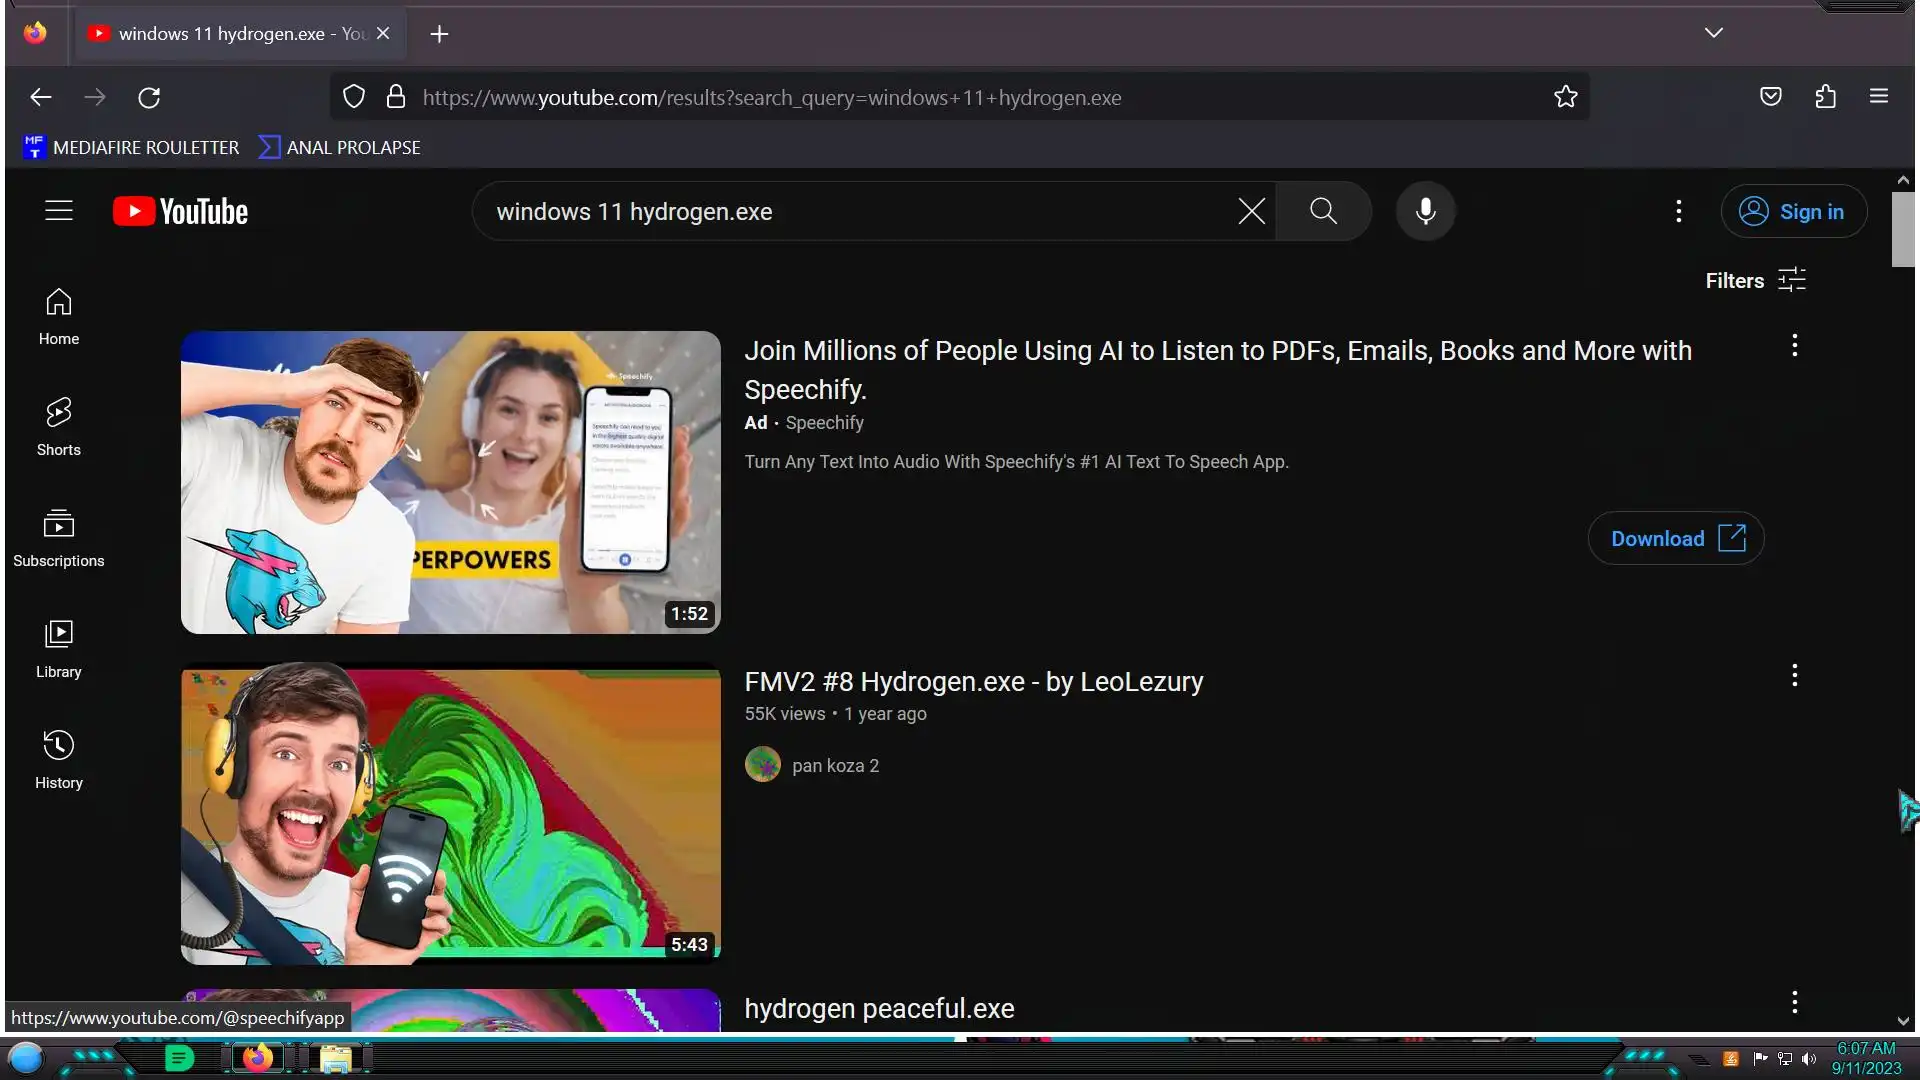Open Firefox tracking protection shield

354,97
